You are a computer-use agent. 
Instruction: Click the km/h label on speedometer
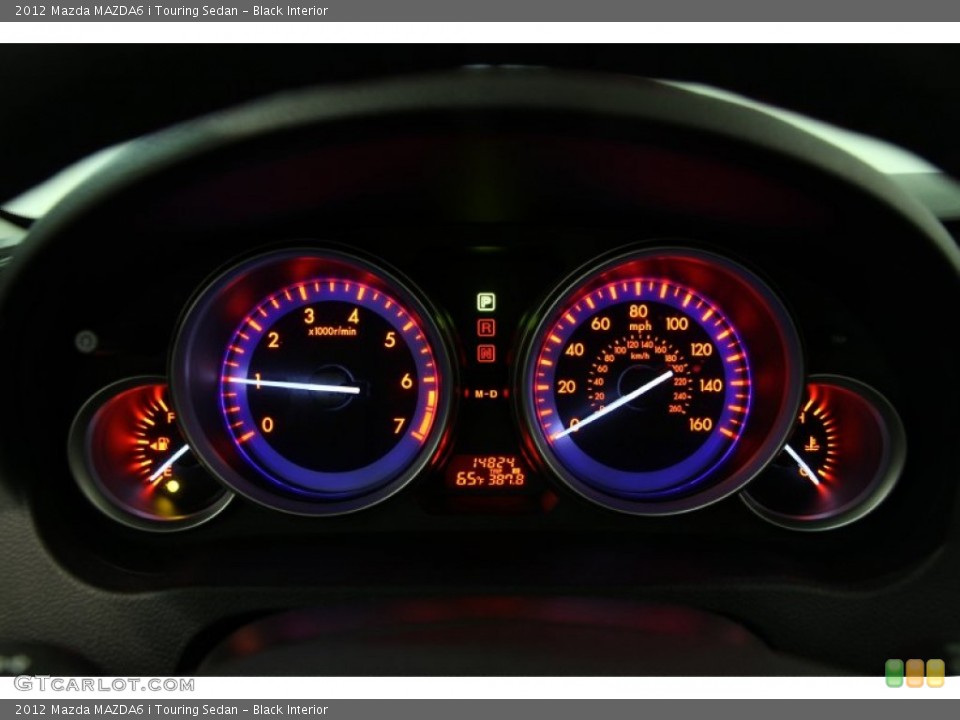640,356
